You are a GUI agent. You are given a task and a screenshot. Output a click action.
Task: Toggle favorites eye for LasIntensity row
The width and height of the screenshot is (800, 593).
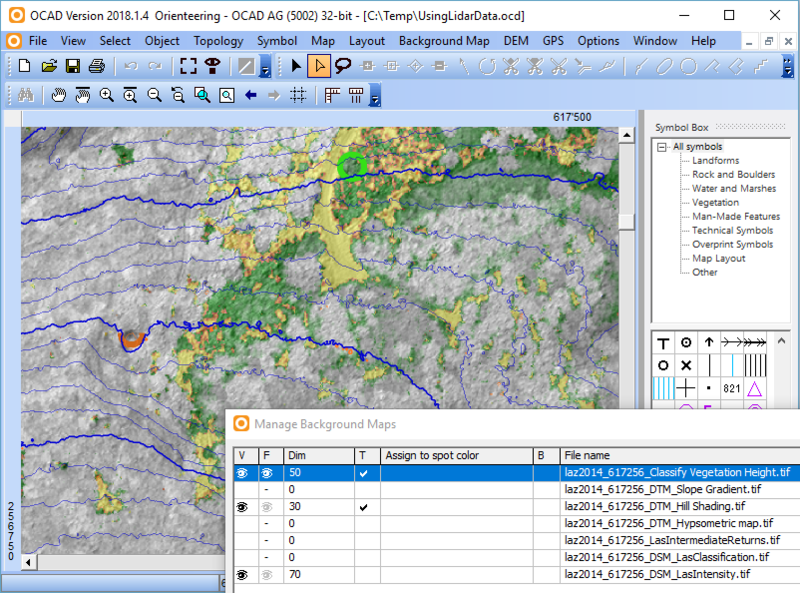pyautogui.click(x=266, y=575)
